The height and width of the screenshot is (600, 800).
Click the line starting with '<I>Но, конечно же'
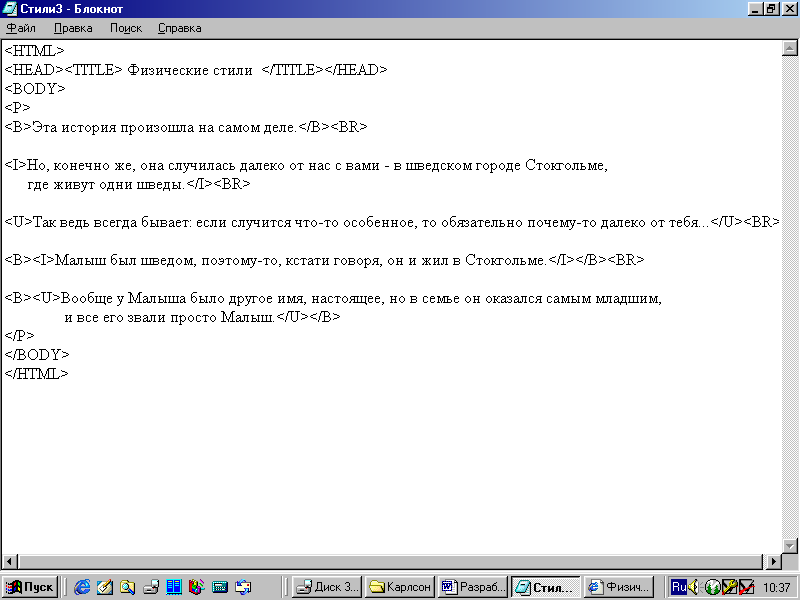tap(306, 165)
